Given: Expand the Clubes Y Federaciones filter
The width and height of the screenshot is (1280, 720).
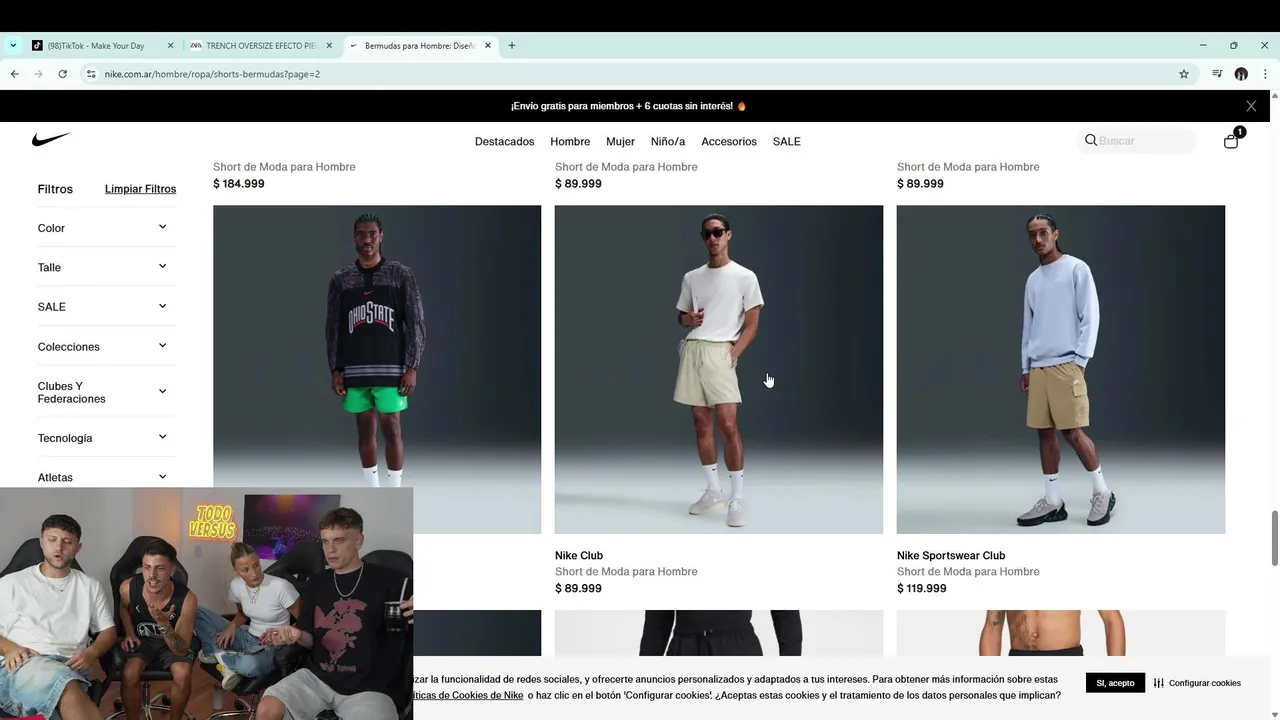Looking at the screenshot, I should (104, 392).
